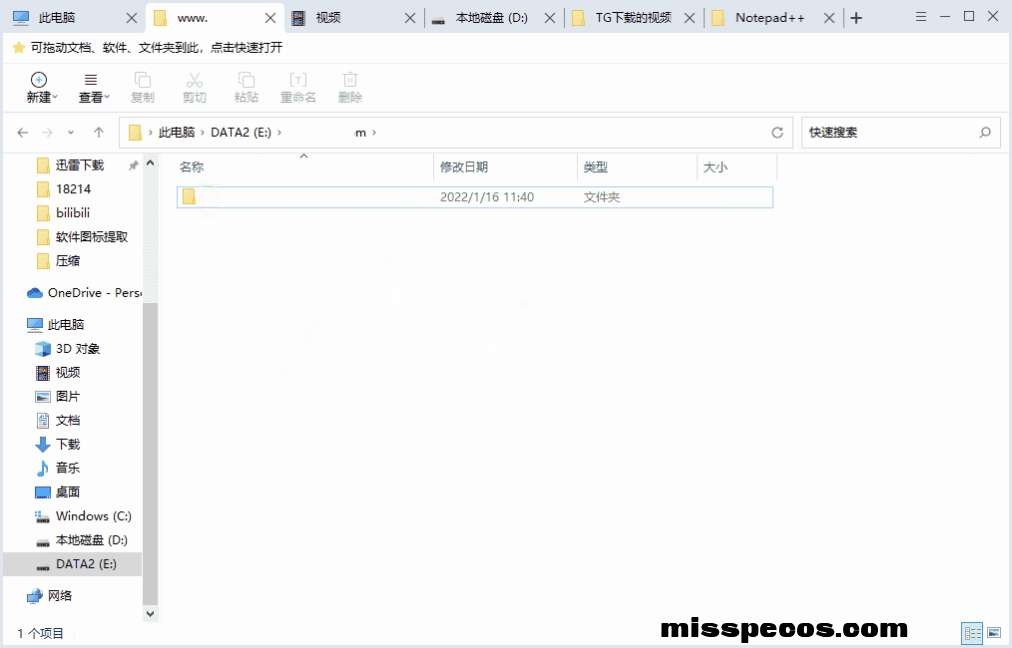The image size is (1012, 648).
Task: Open the 软件图标提取 sidebar folder
Action: click(91, 237)
